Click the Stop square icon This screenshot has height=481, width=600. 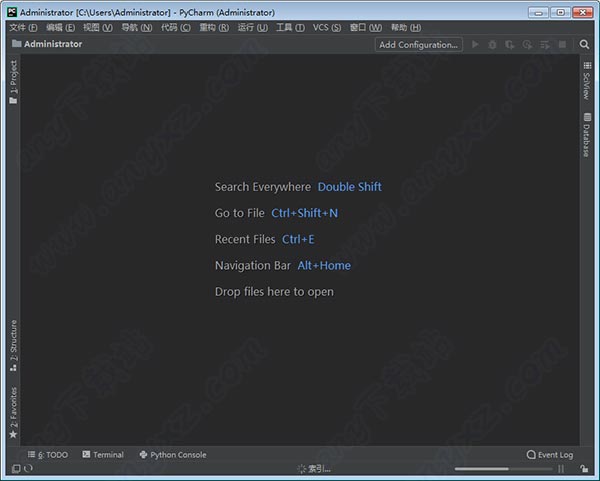562,44
